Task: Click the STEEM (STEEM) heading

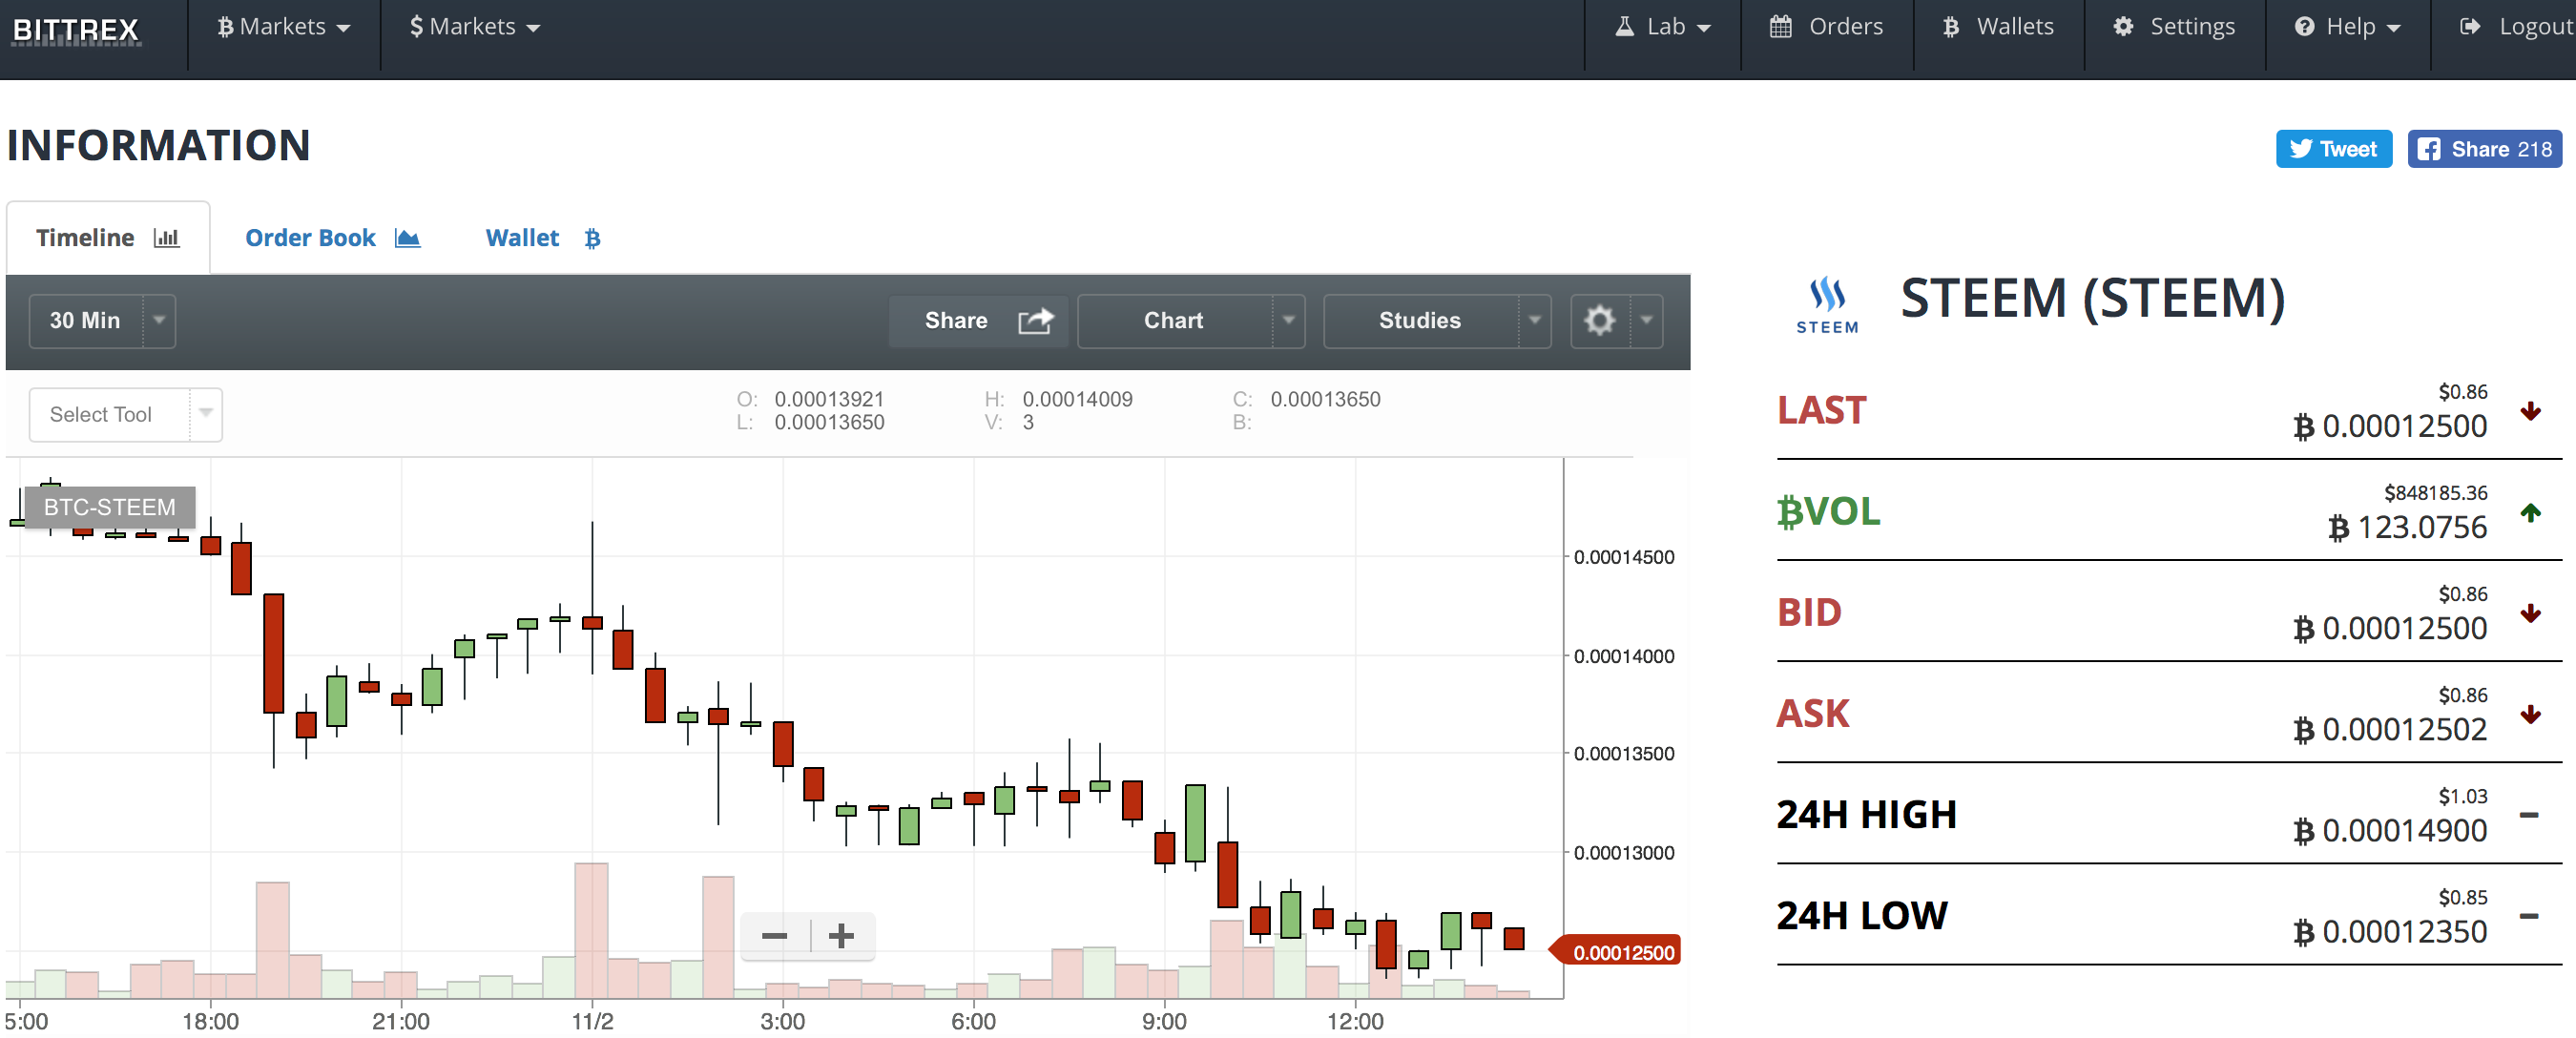Action: [2093, 299]
